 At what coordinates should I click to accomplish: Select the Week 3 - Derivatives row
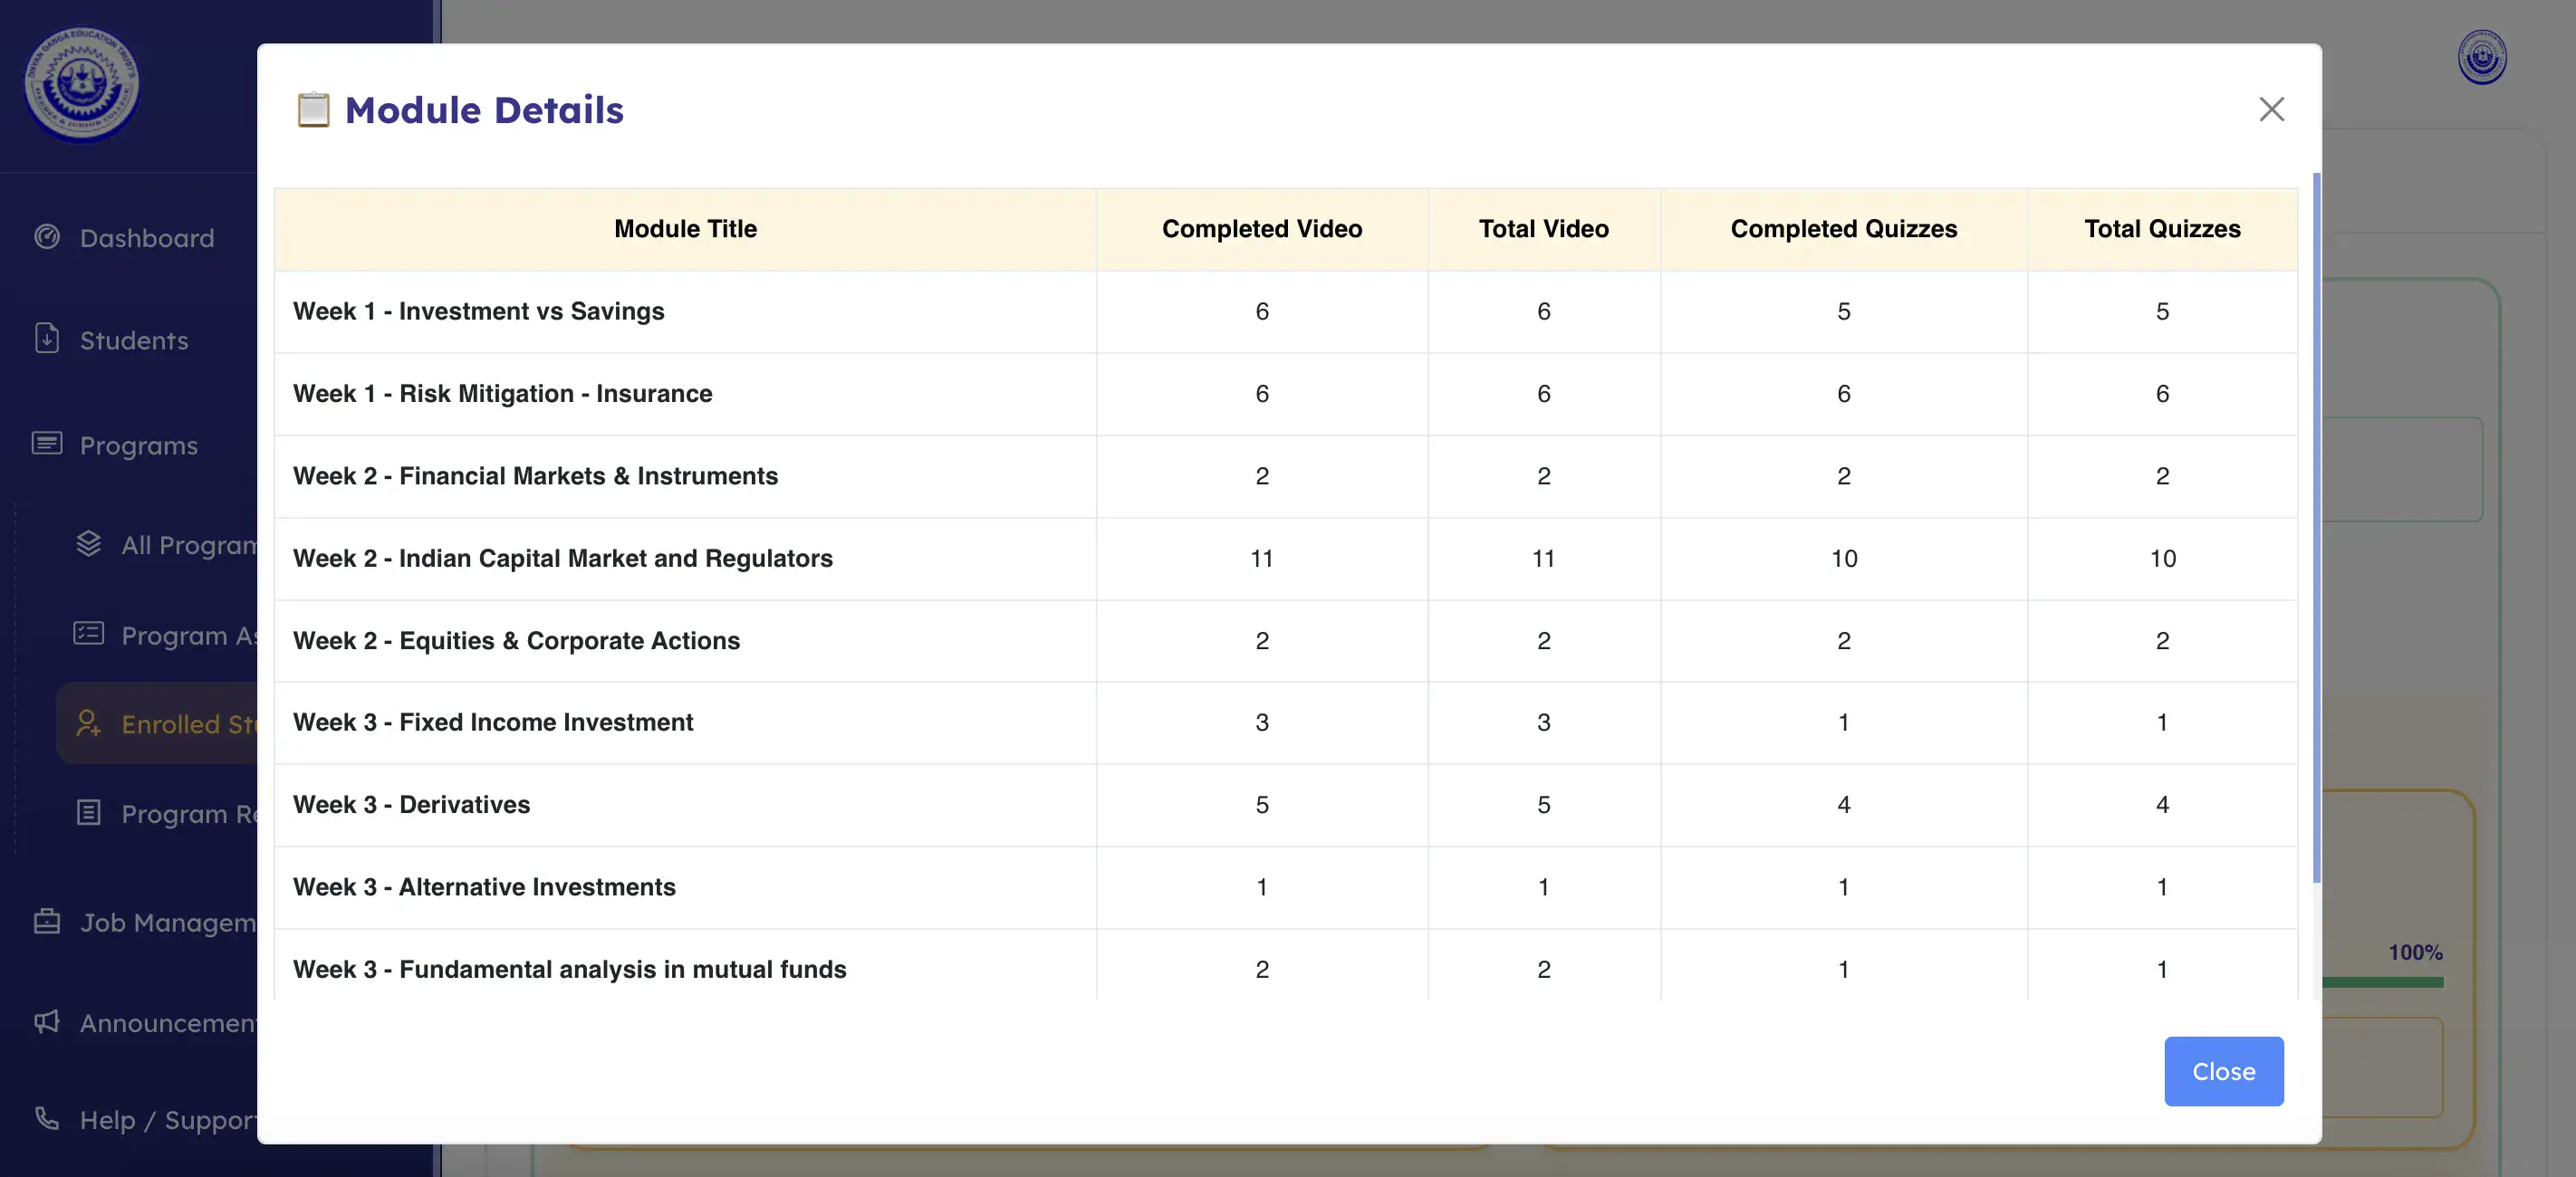[x=1286, y=805]
